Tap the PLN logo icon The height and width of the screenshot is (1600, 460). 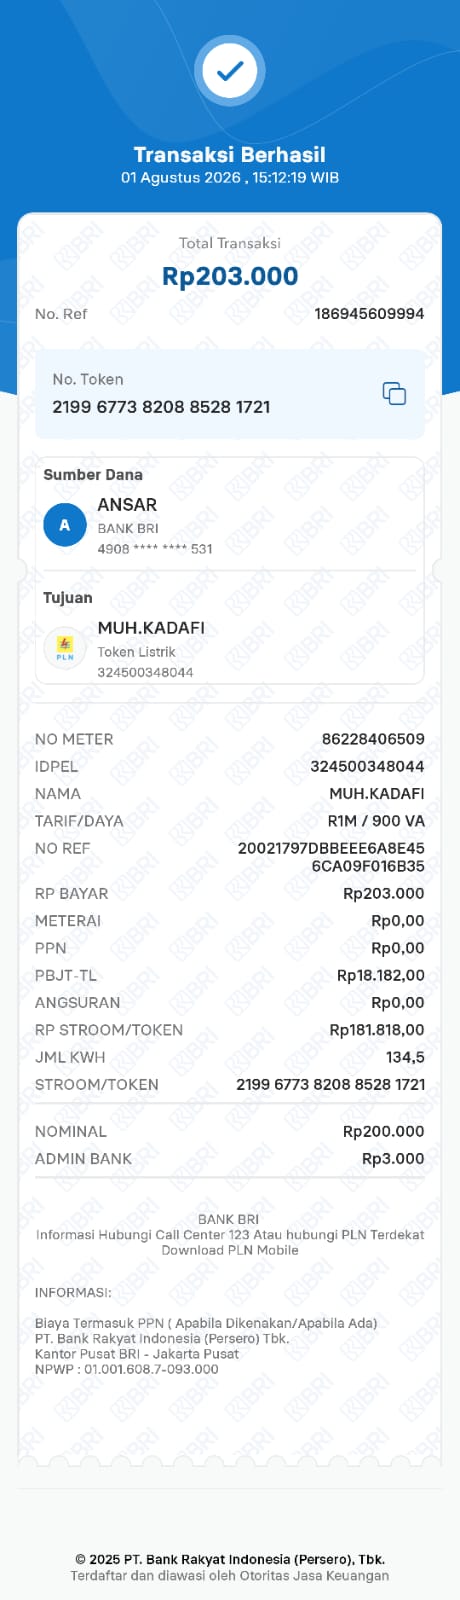click(65, 648)
